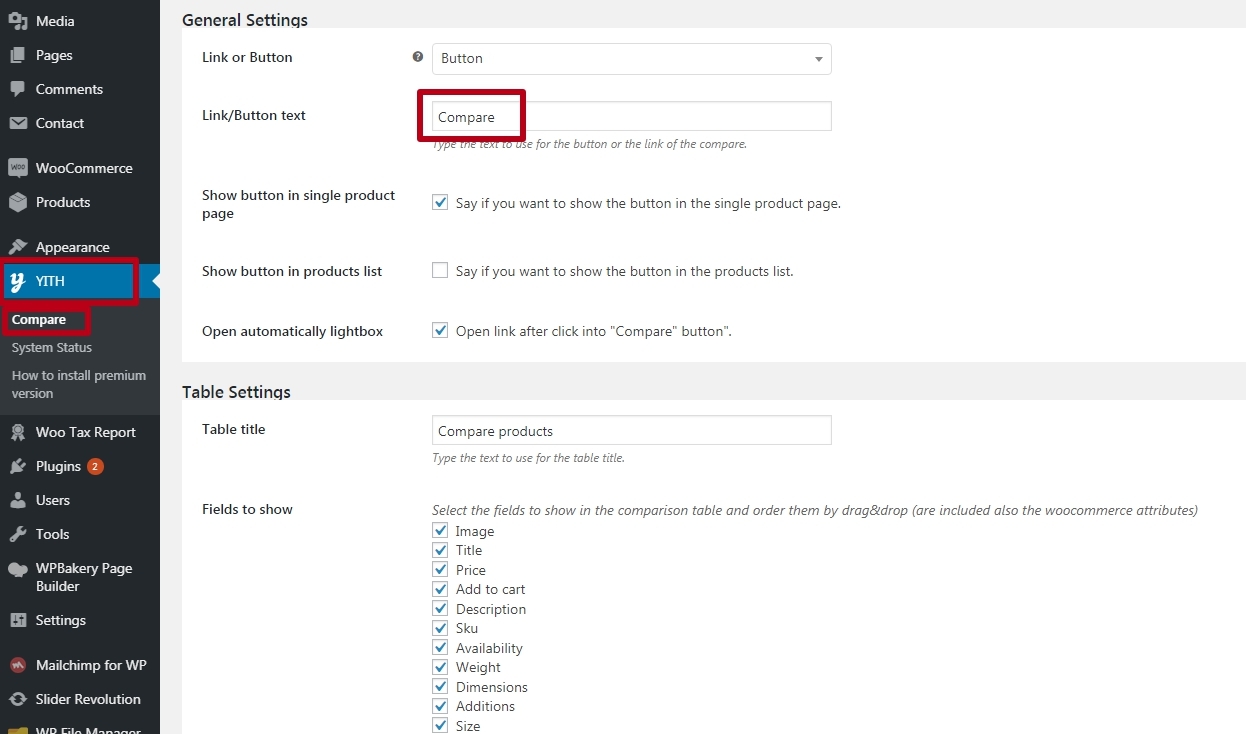Click the Comments speech bubble icon
Image resolution: width=1246 pixels, height=734 pixels.
point(18,89)
